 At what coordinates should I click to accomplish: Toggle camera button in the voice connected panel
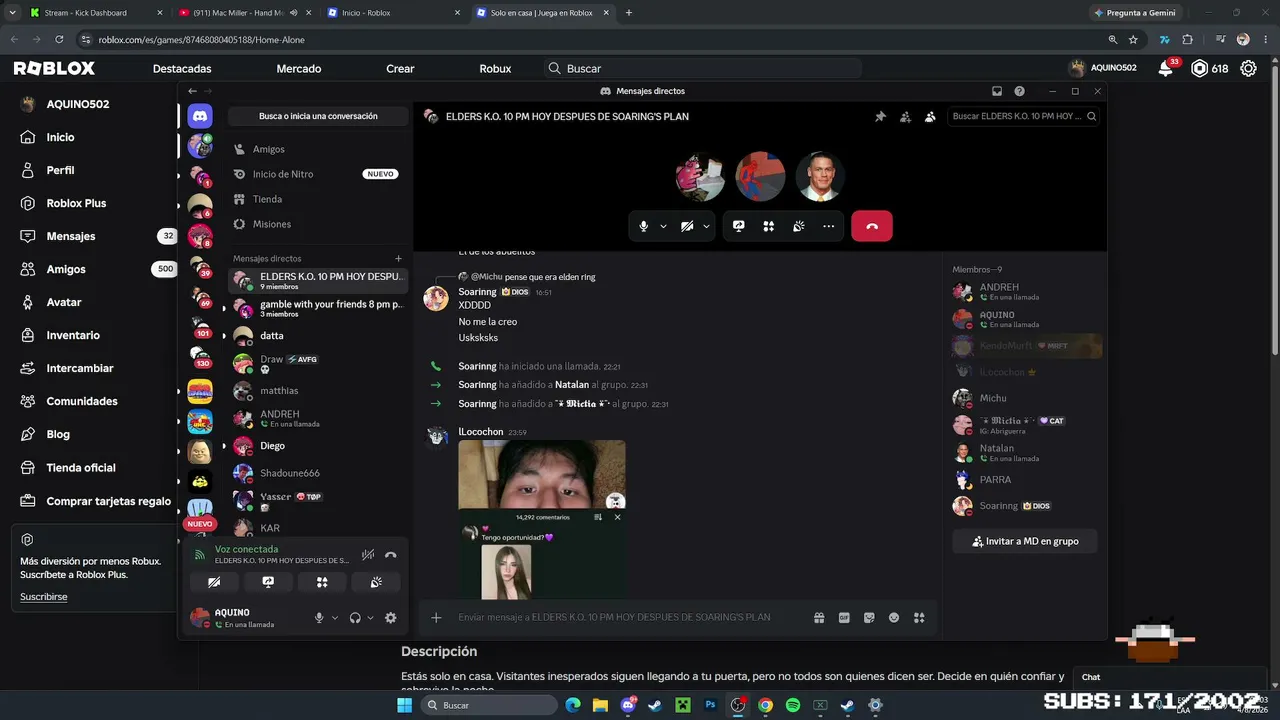pos(214,582)
